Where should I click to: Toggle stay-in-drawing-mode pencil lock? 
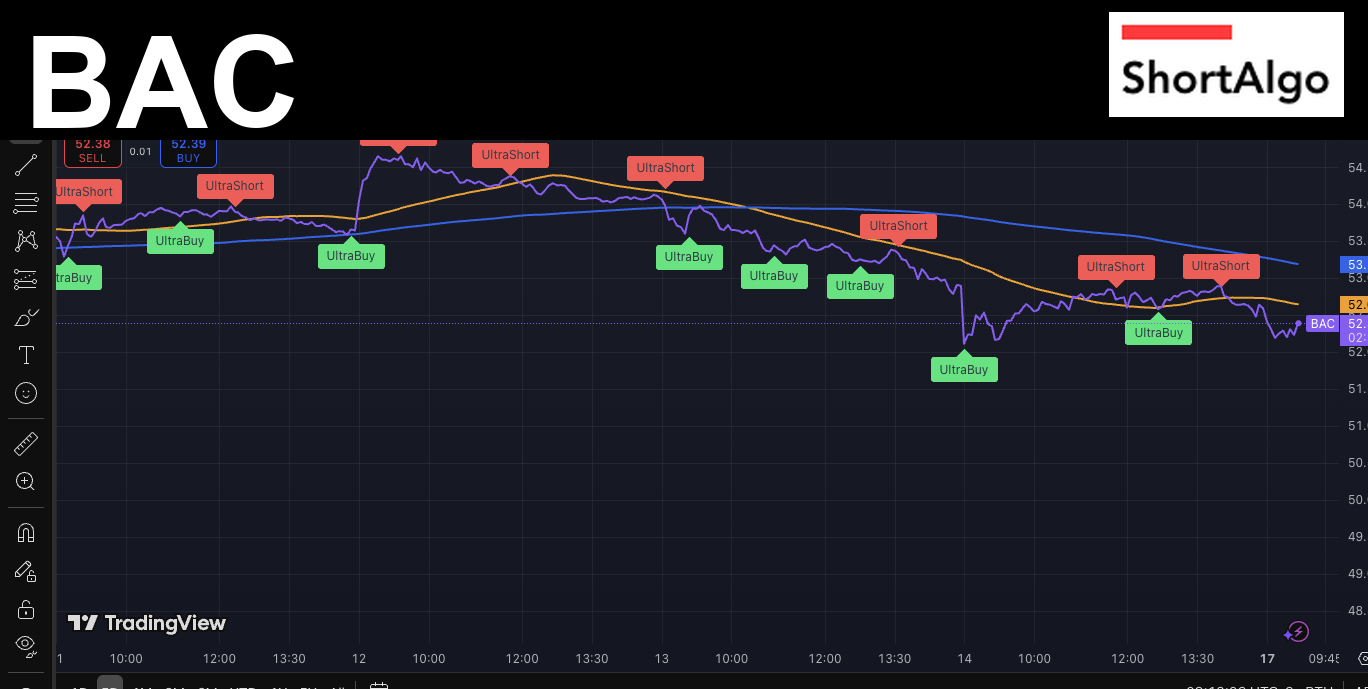pos(26,571)
